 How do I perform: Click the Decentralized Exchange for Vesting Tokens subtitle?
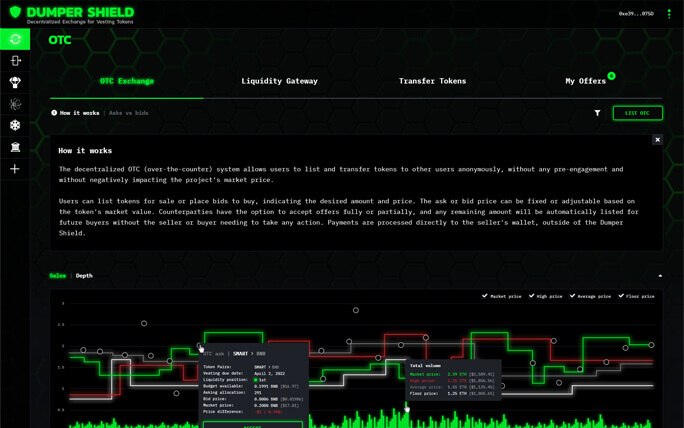point(80,22)
